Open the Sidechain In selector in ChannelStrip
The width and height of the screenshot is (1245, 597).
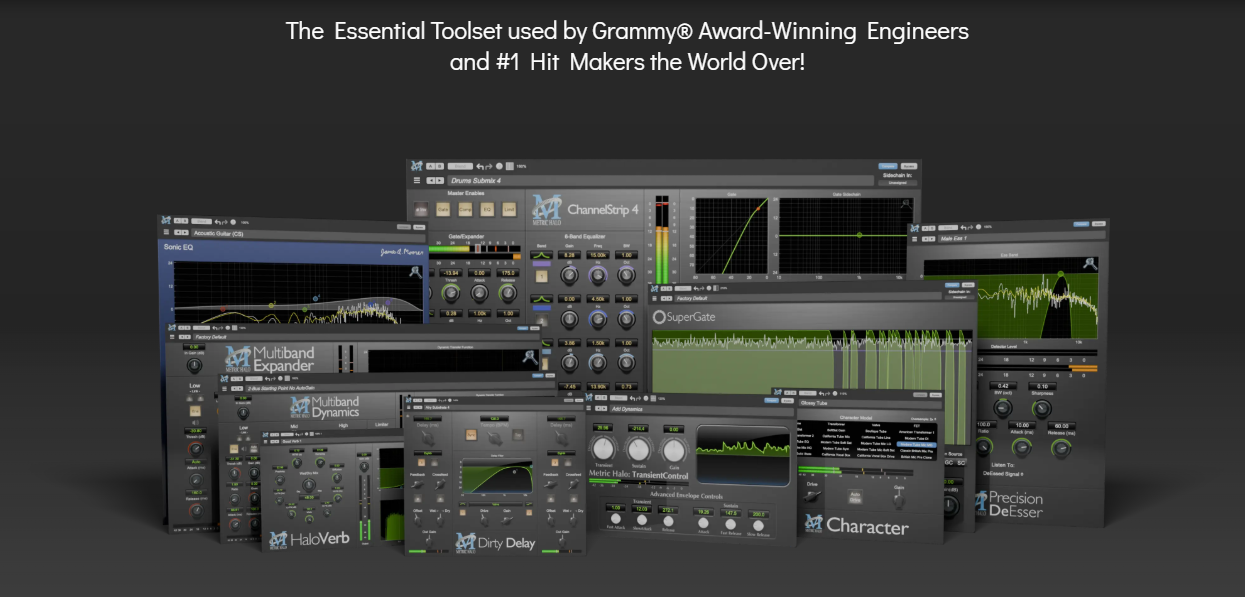(896, 183)
